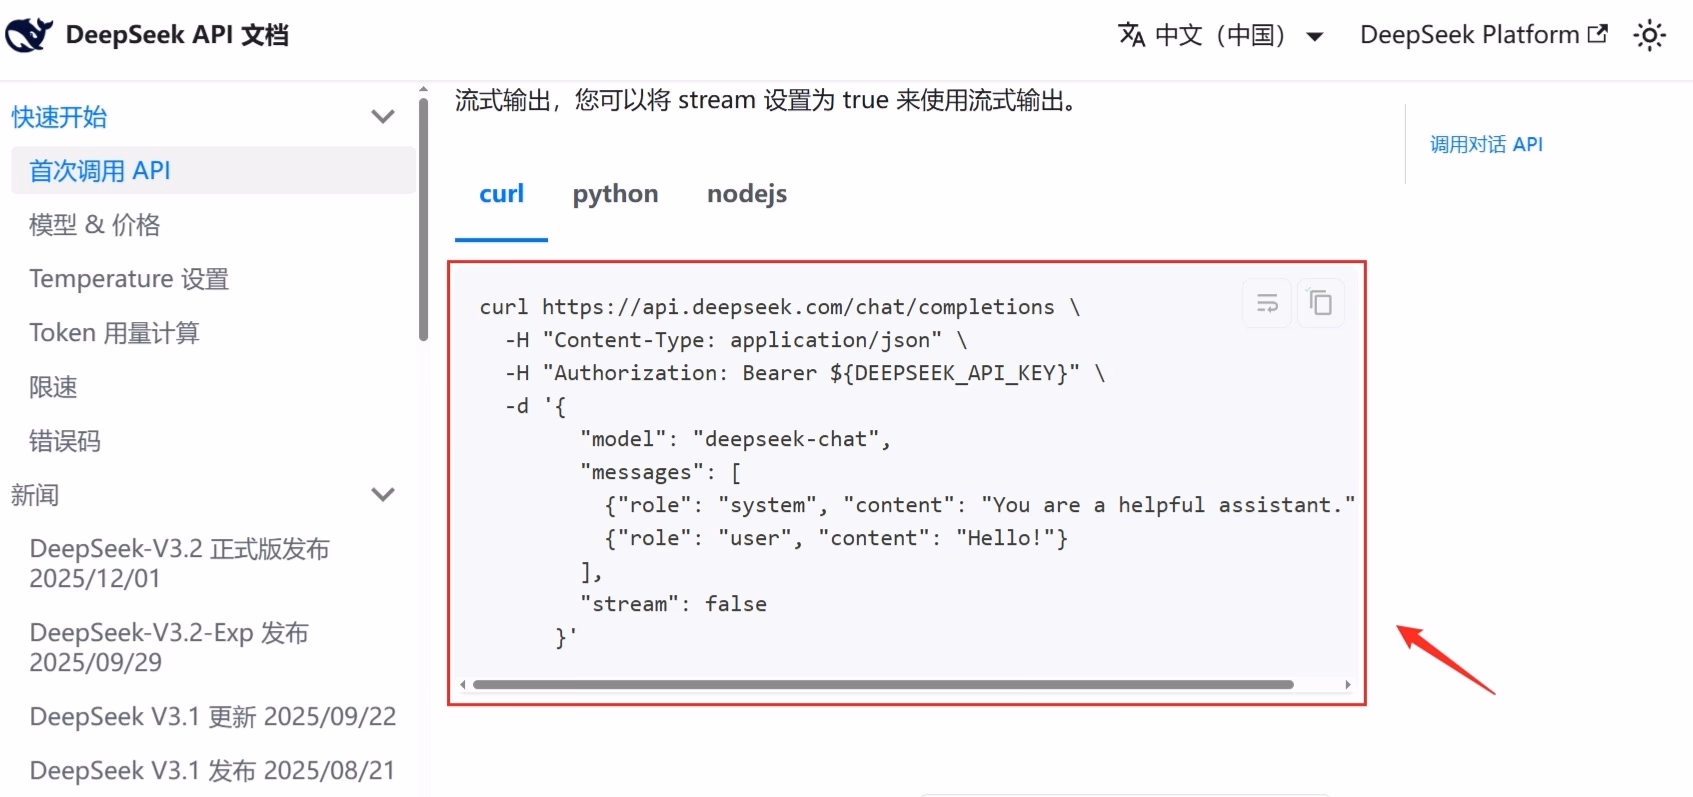
Task: Switch to the nodejs code tab
Action: 747,194
